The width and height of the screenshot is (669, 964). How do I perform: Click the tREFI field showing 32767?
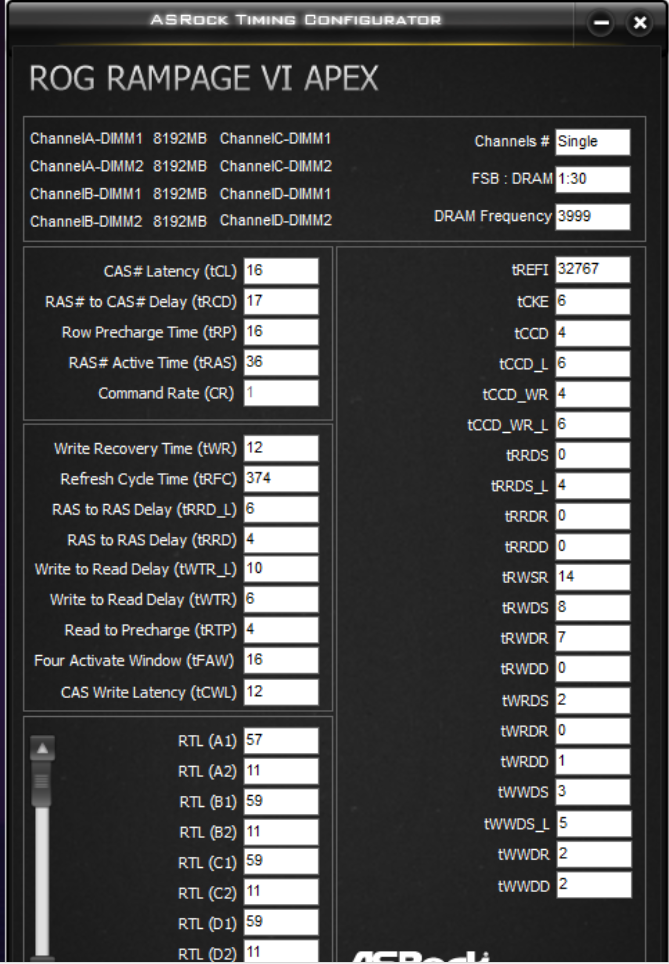click(593, 270)
